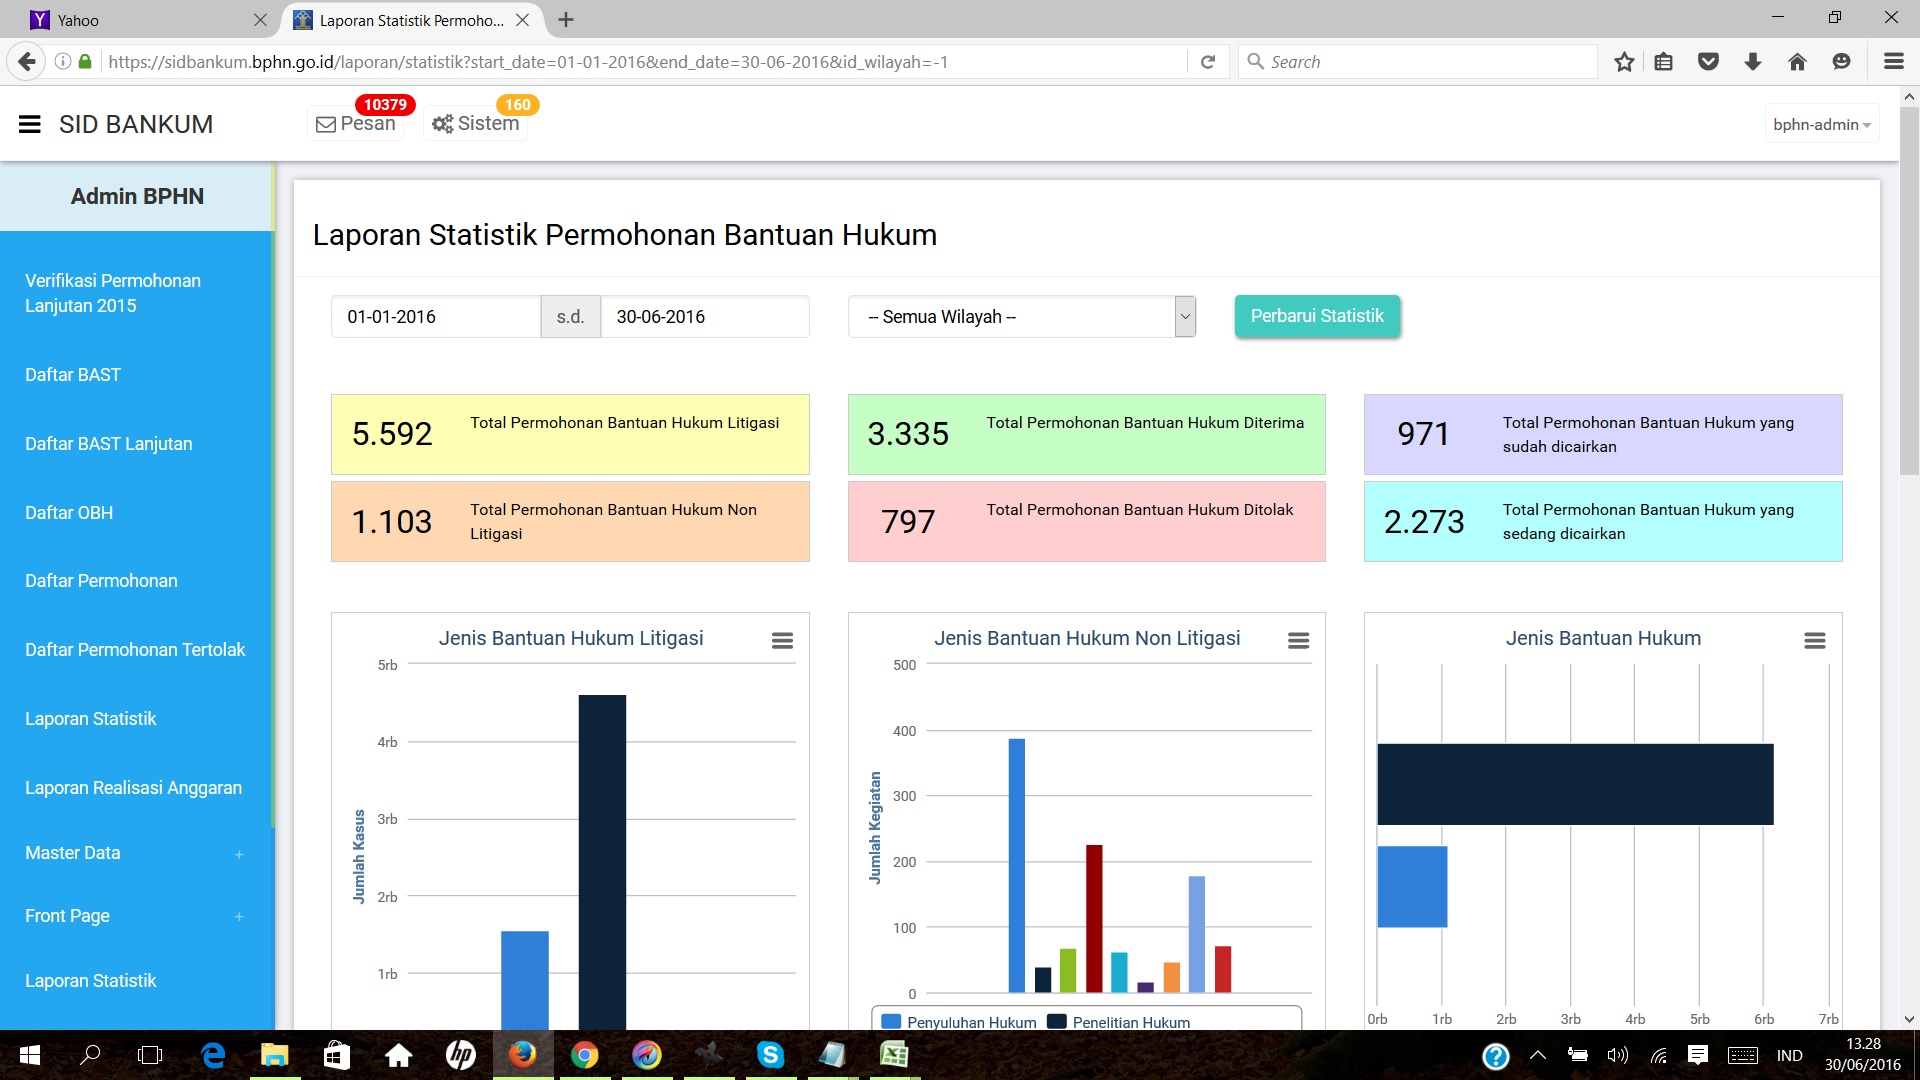
Task: Click page vertical scrollbar thumb
Action: point(1909,290)
